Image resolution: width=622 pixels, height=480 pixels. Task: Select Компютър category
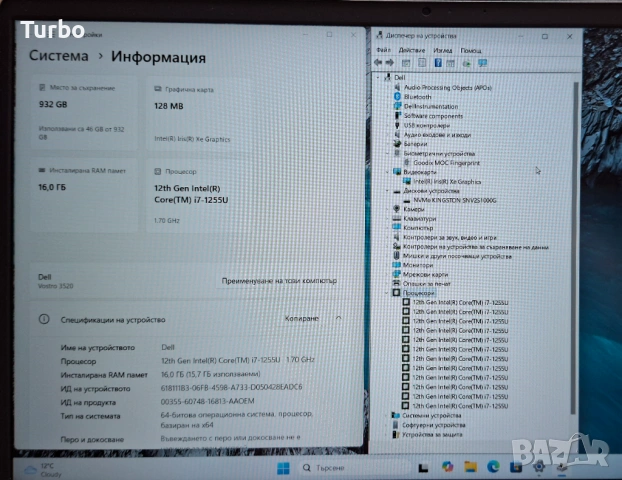418,228
